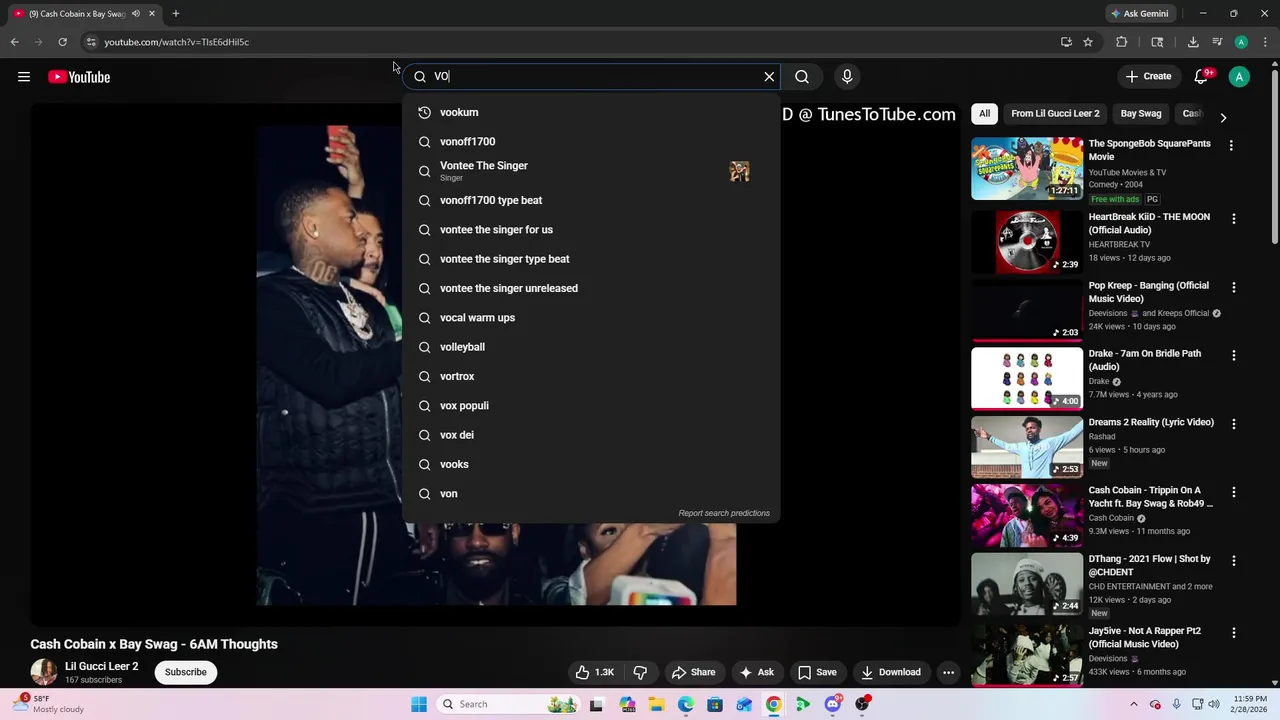Select 'vocal warm ups' suggestion
Image resolution: width=1280 pixels, height=720 pixels.
(591, 318)
